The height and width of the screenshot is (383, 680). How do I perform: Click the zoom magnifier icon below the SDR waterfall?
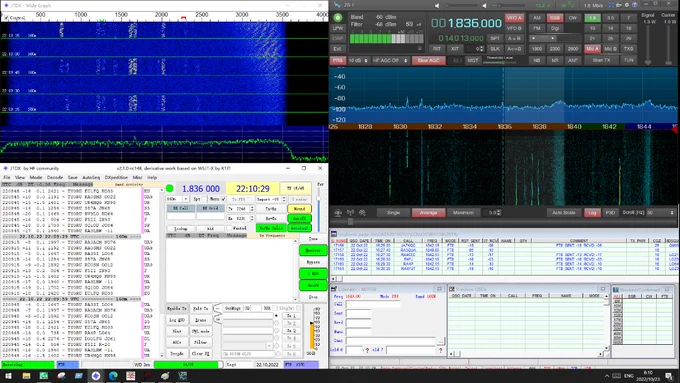(362, 213)
